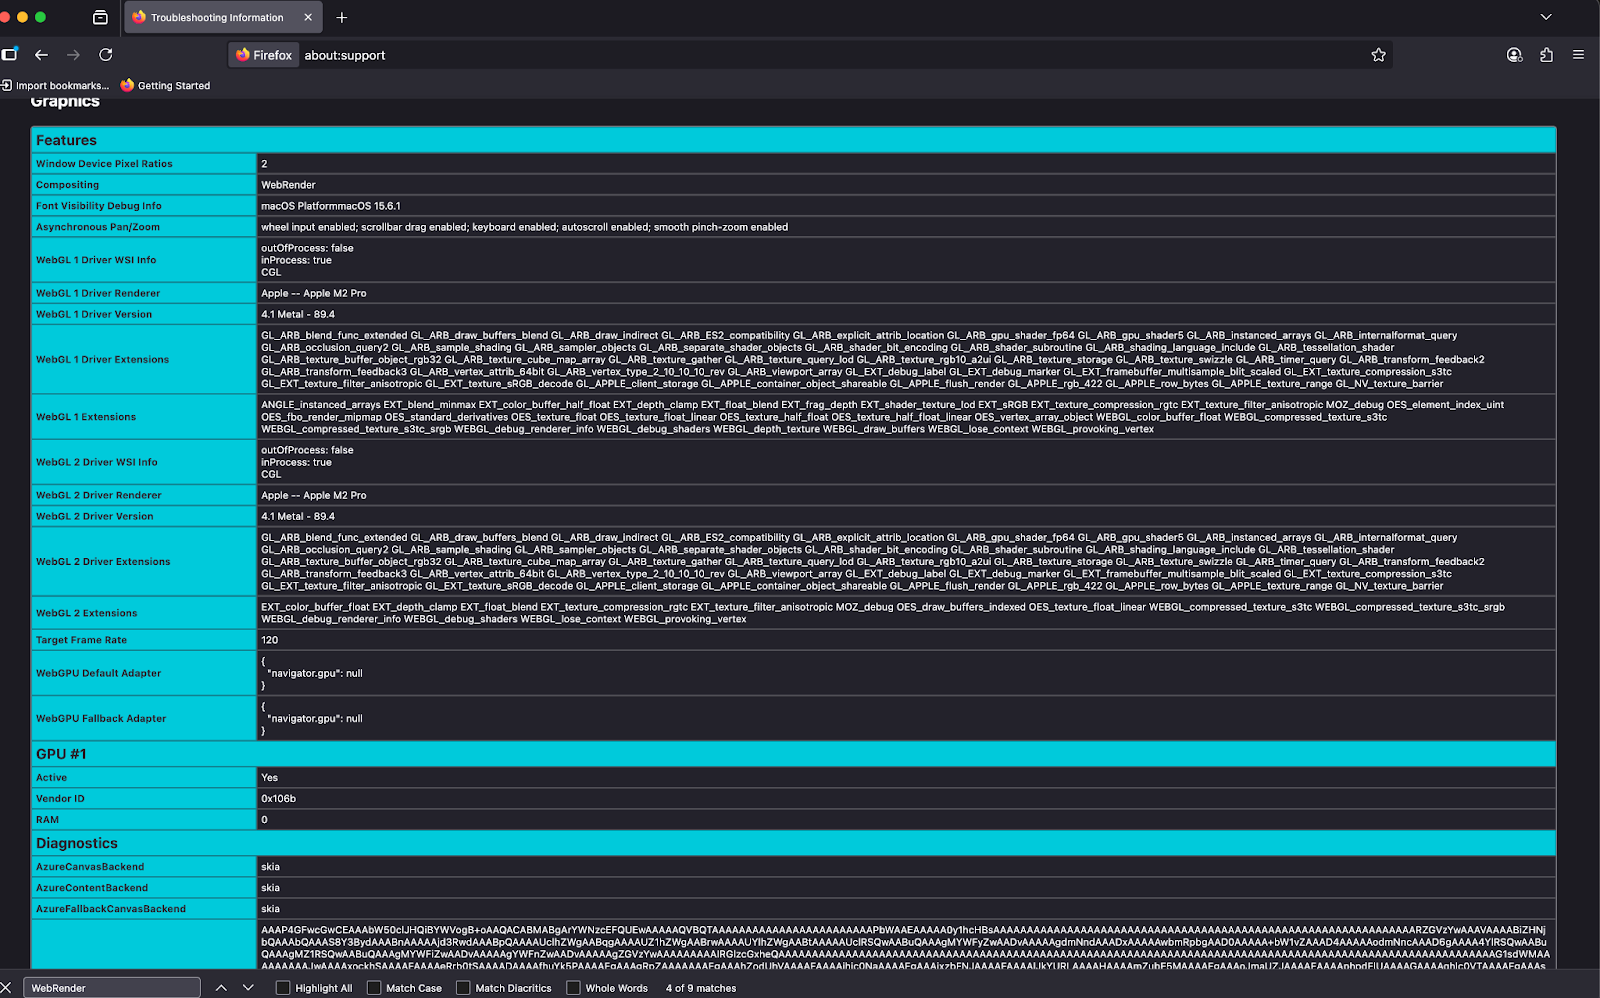Image resolution: width=1600 pixels, height=998 pixels.
Task: Select the Troubleshooting Information tab
Action: pos(216,17)
